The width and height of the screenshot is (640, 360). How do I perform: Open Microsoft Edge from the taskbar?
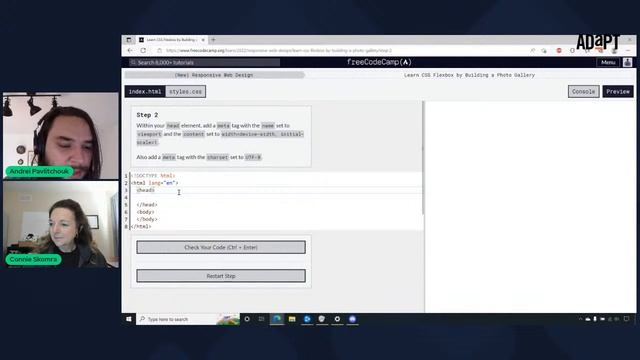pyautogui.click(x=277, y=319)
